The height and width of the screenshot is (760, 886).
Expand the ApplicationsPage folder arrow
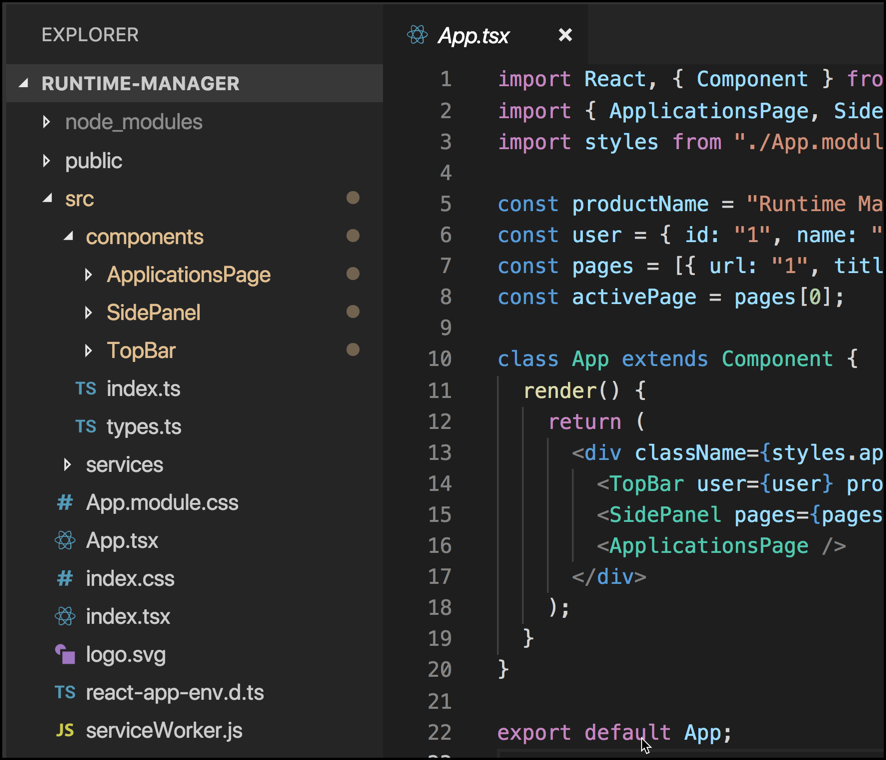tap(88, 275)
